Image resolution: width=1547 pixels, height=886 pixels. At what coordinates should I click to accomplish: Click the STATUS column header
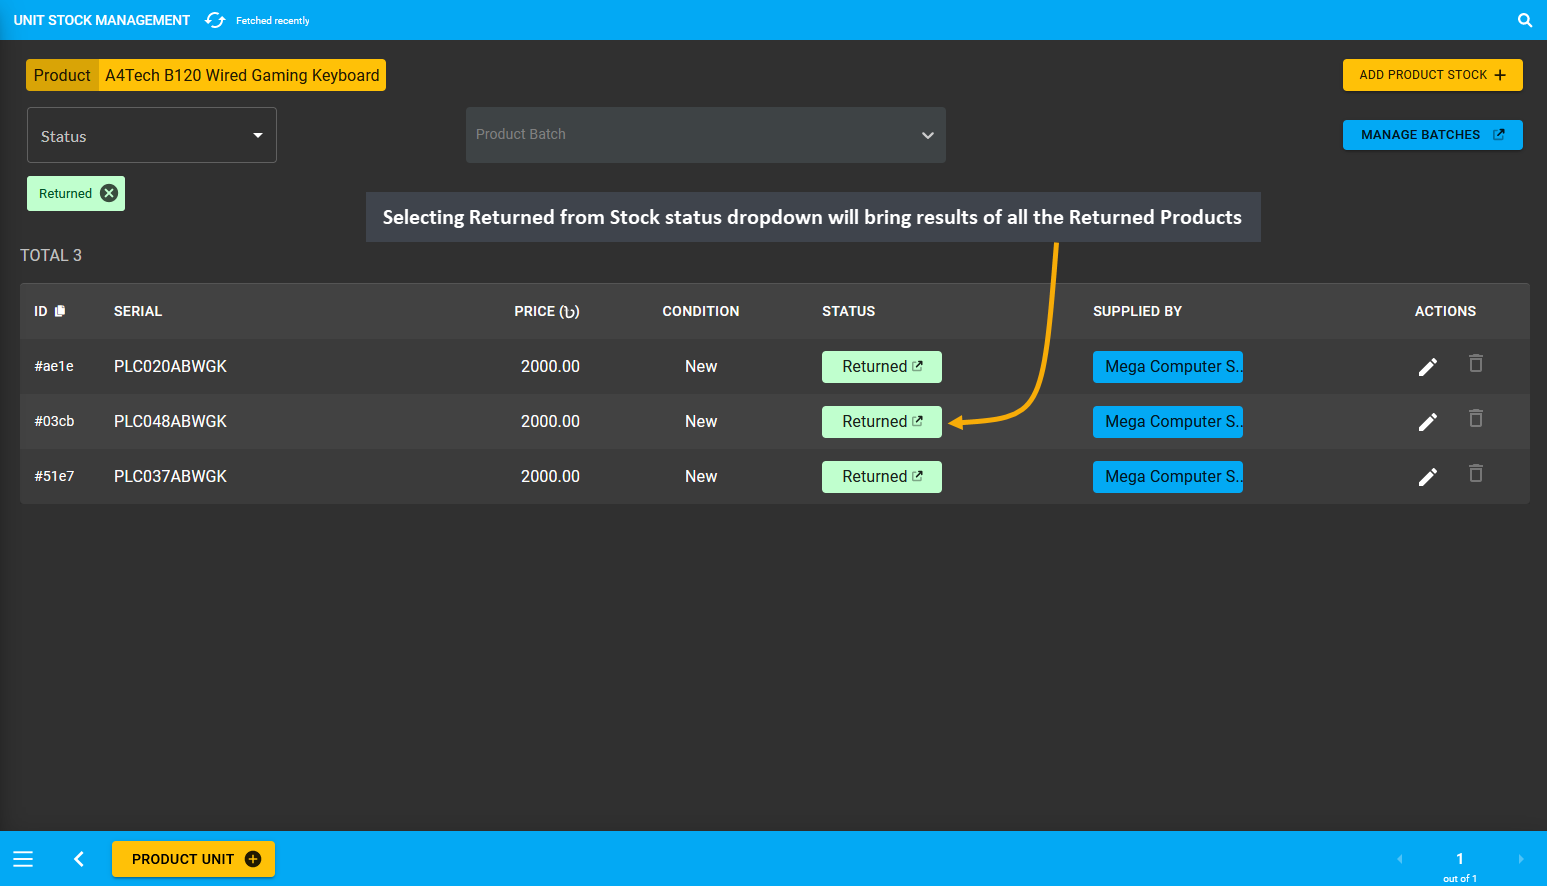[x=849, y=311]
